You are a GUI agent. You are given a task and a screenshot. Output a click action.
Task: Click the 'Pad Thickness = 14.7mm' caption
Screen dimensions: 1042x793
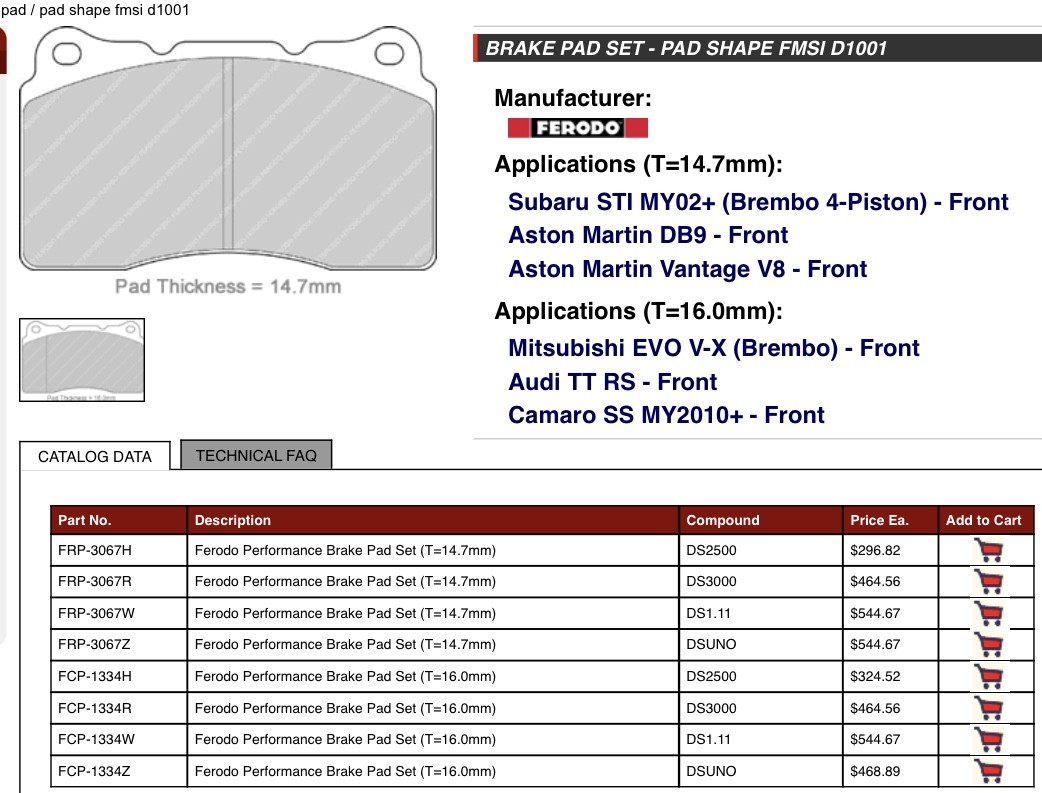228,286
